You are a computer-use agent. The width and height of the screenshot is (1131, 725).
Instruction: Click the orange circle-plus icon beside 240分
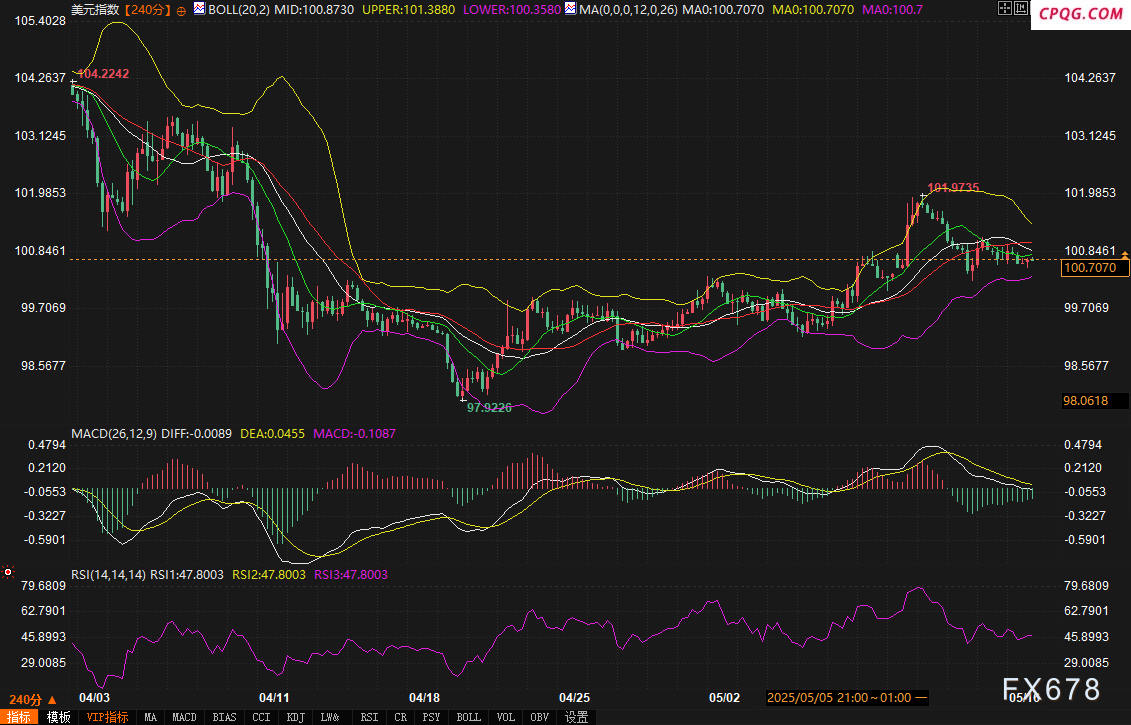[181, 11]
